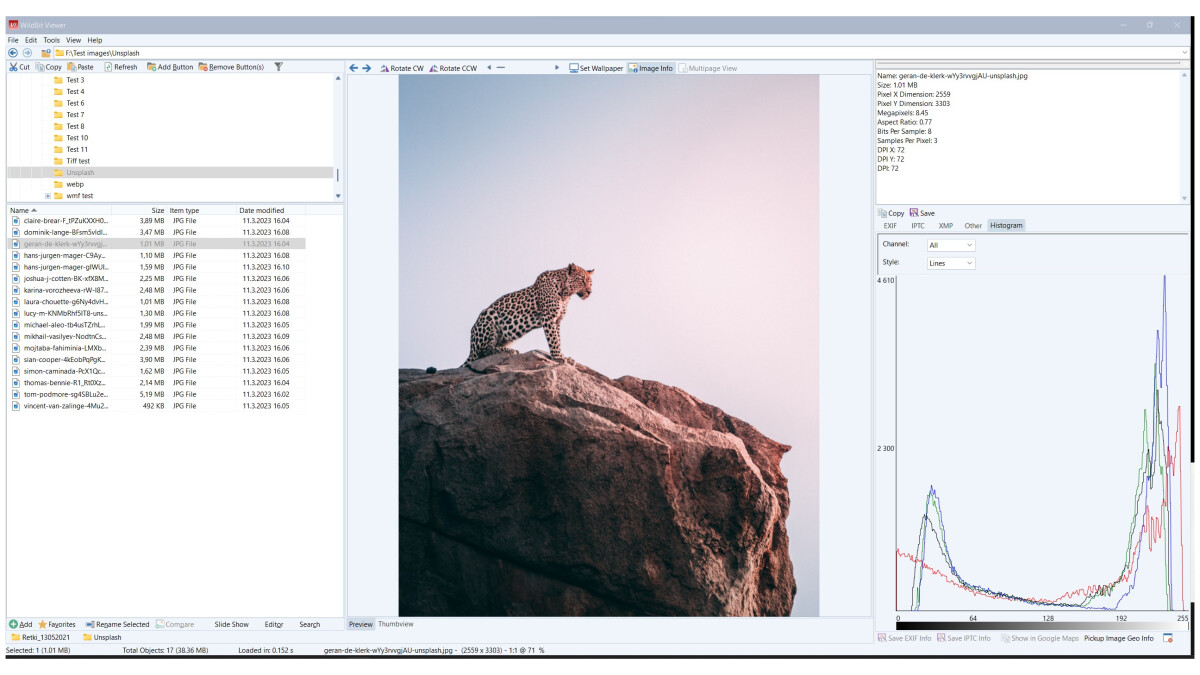Show previous image with blue left arrow

(x=353, y=68)
